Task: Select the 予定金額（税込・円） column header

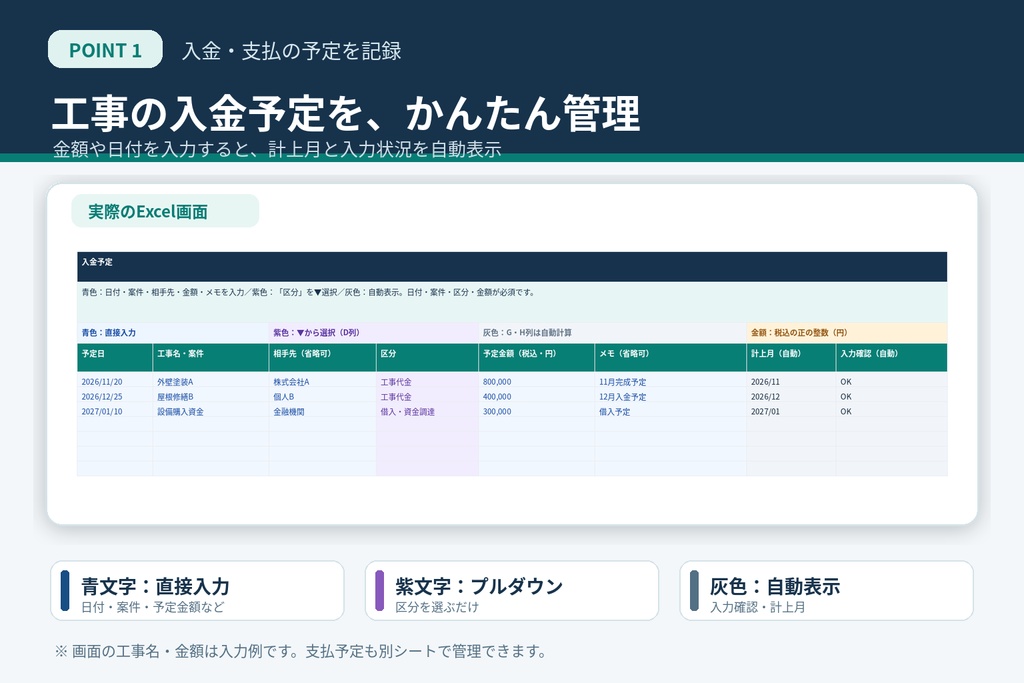Action: pos(537,357)
